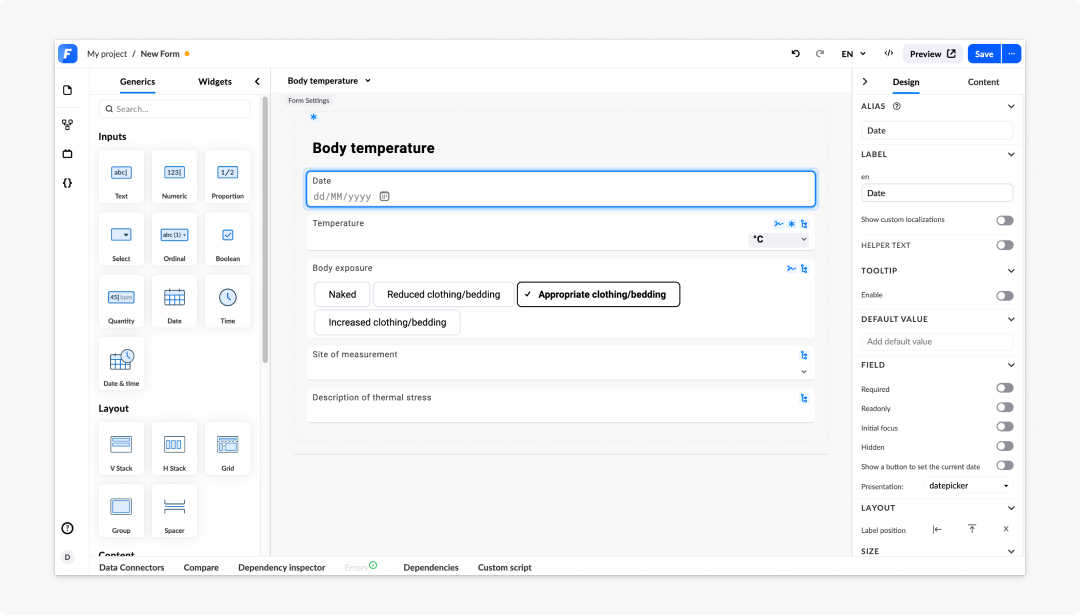Viewport: 1080px width, 615px height.
Task: Select the Date input widget
Action: coord(174,301)
